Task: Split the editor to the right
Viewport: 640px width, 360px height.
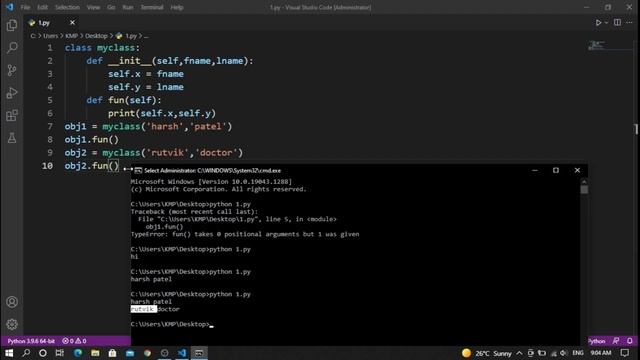Action: 617,23
